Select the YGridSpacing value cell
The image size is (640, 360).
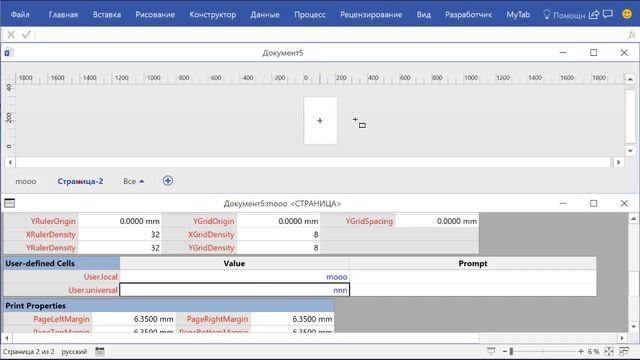pyautogui.click(x=437, y=221)
